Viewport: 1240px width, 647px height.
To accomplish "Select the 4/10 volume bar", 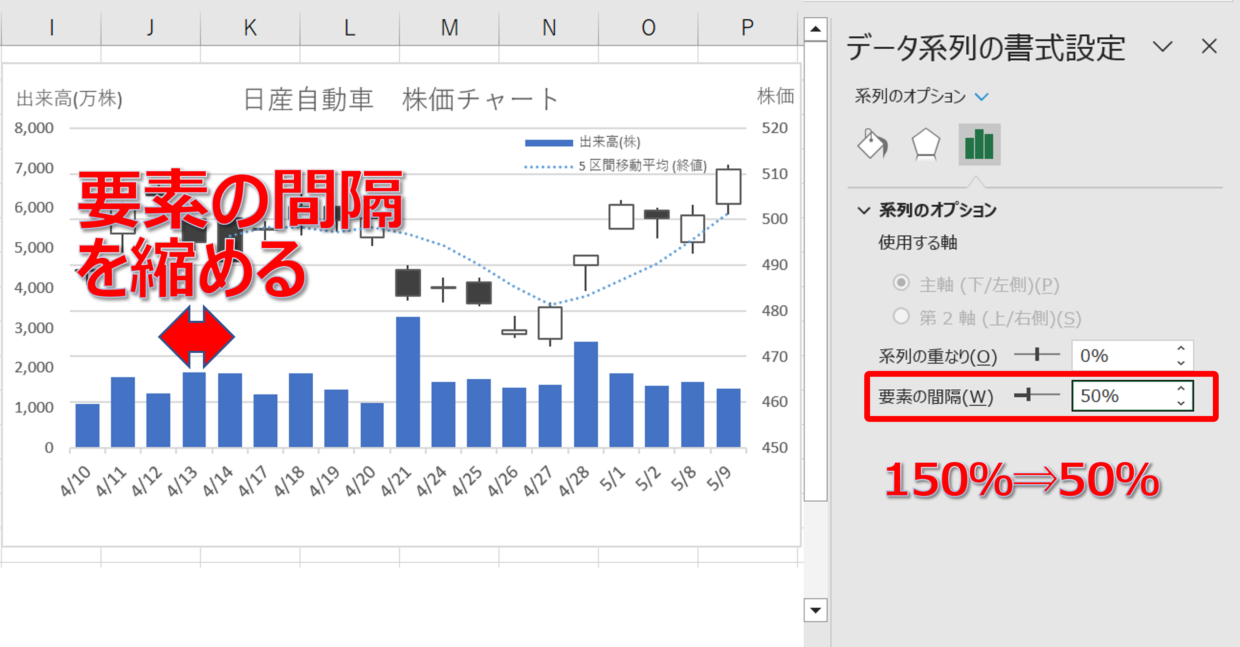I will 87,425.
